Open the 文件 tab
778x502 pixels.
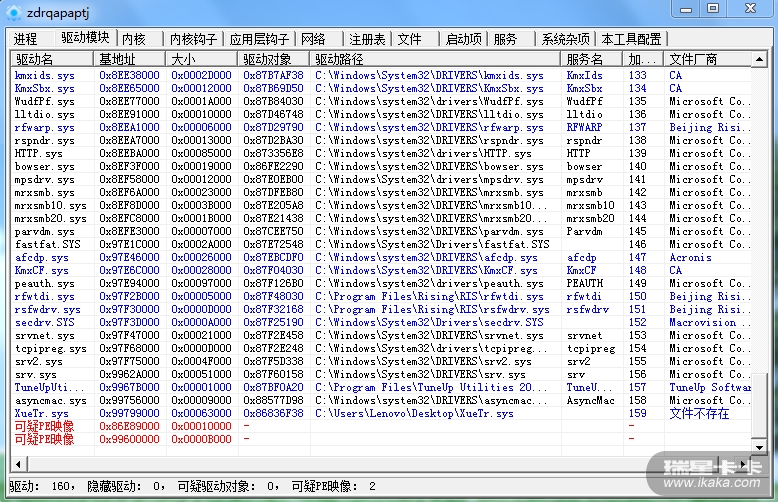410,39
